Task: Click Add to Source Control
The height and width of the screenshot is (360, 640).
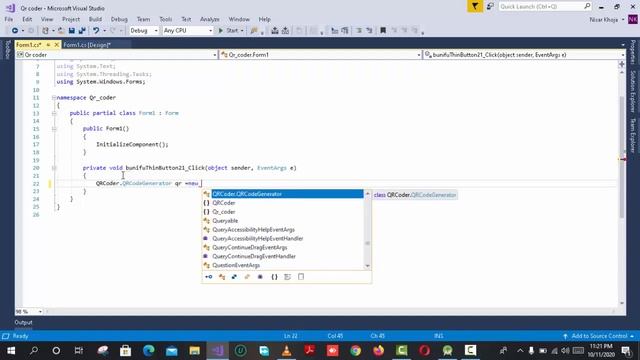Action: (599, 336)
